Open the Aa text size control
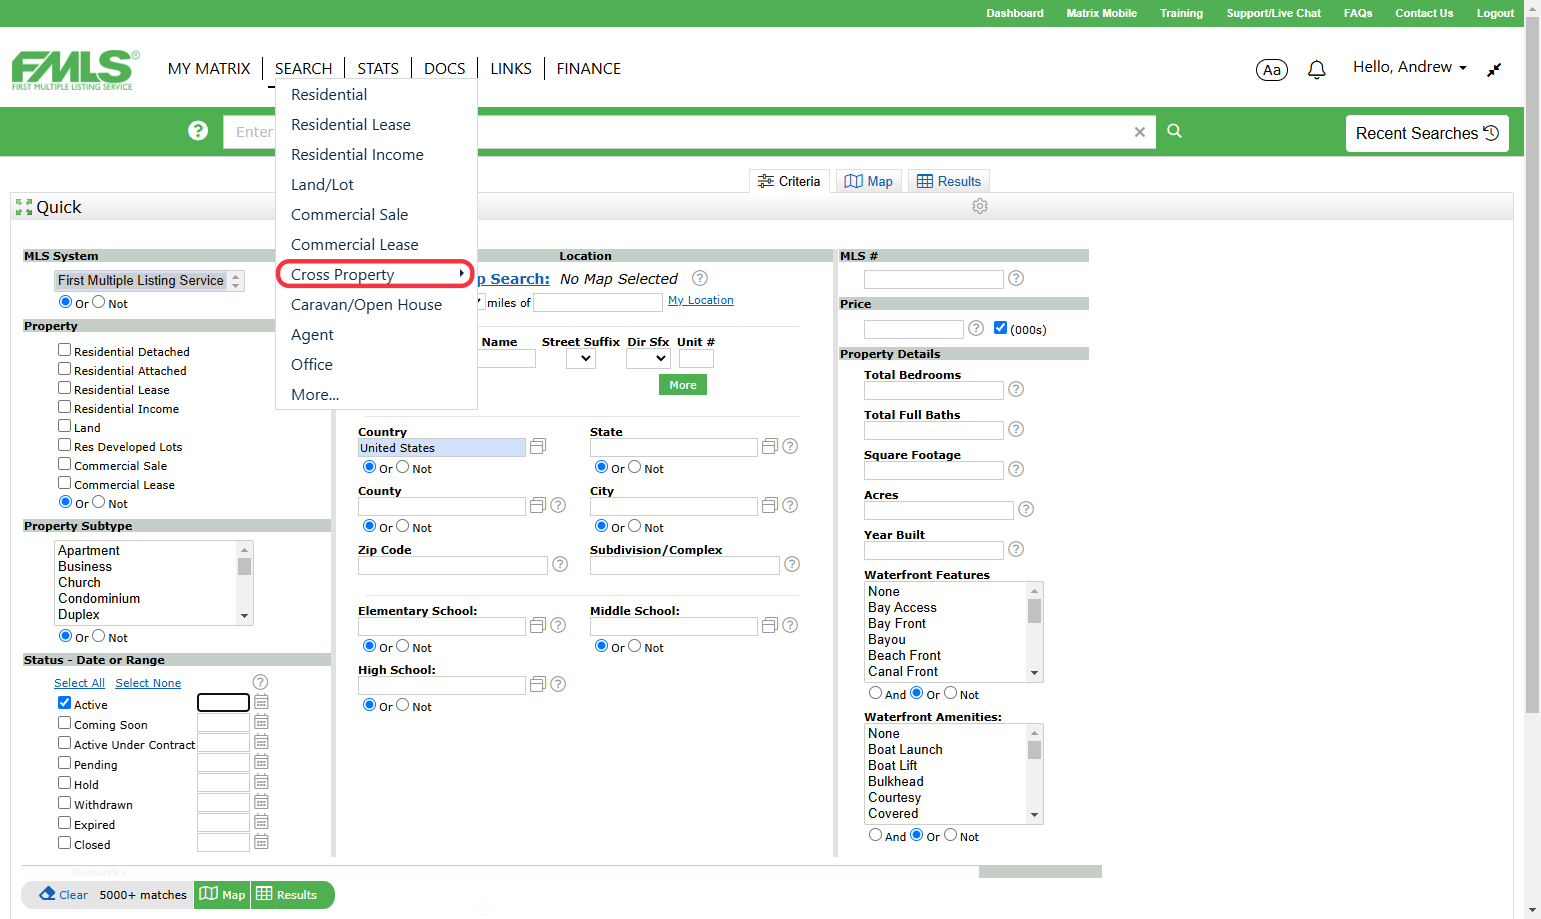 [1272, 70]
